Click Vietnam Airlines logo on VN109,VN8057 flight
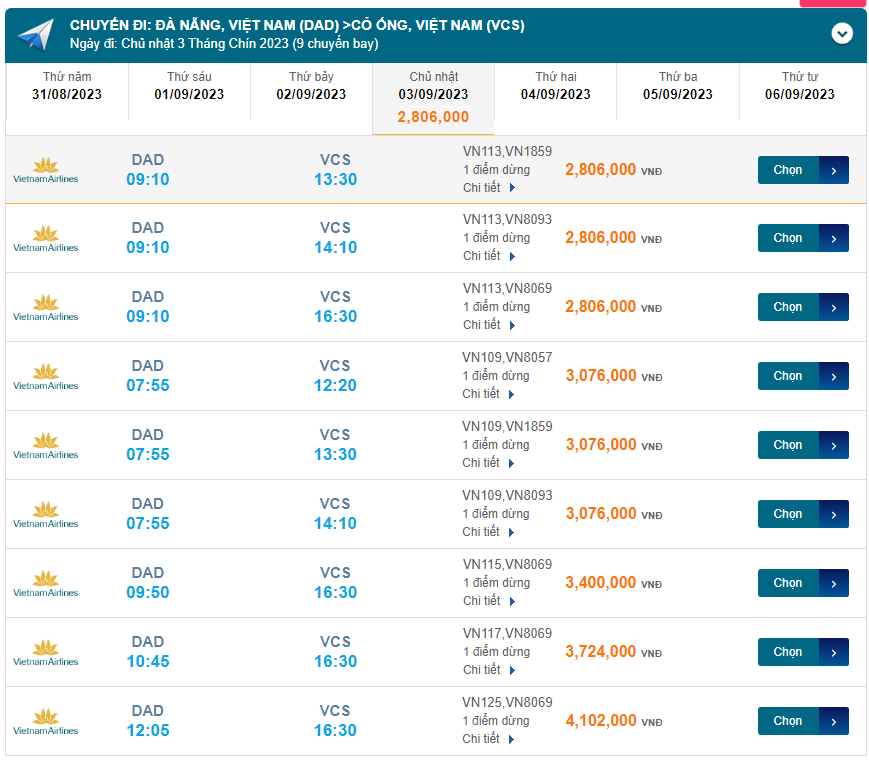869x761 pixels. (x=45, y=376)
